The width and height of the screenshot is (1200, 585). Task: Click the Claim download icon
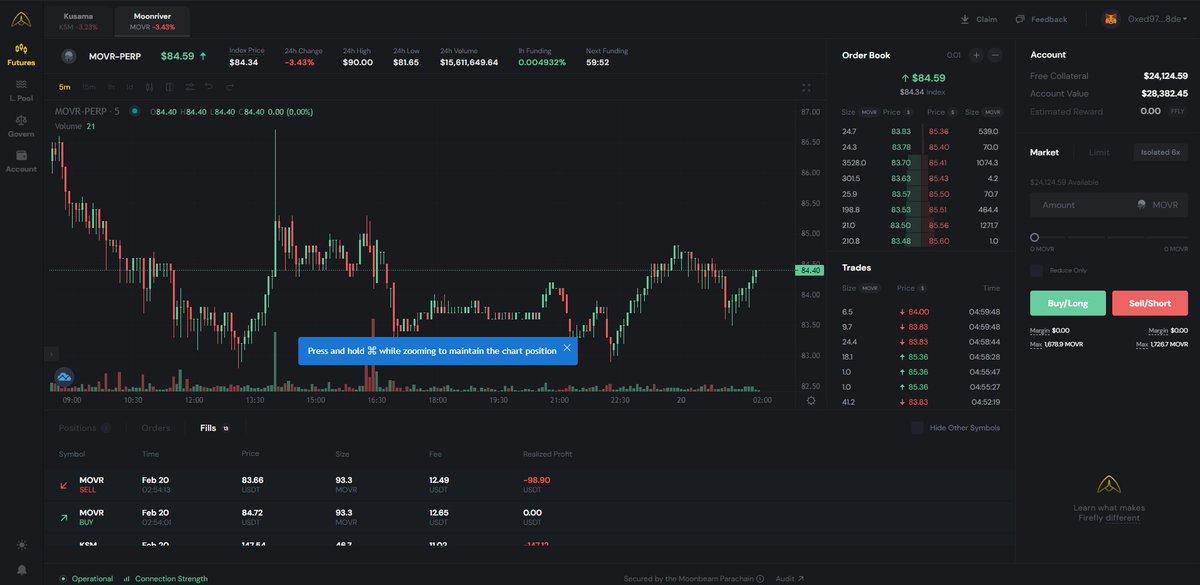(x=965, y=19)
